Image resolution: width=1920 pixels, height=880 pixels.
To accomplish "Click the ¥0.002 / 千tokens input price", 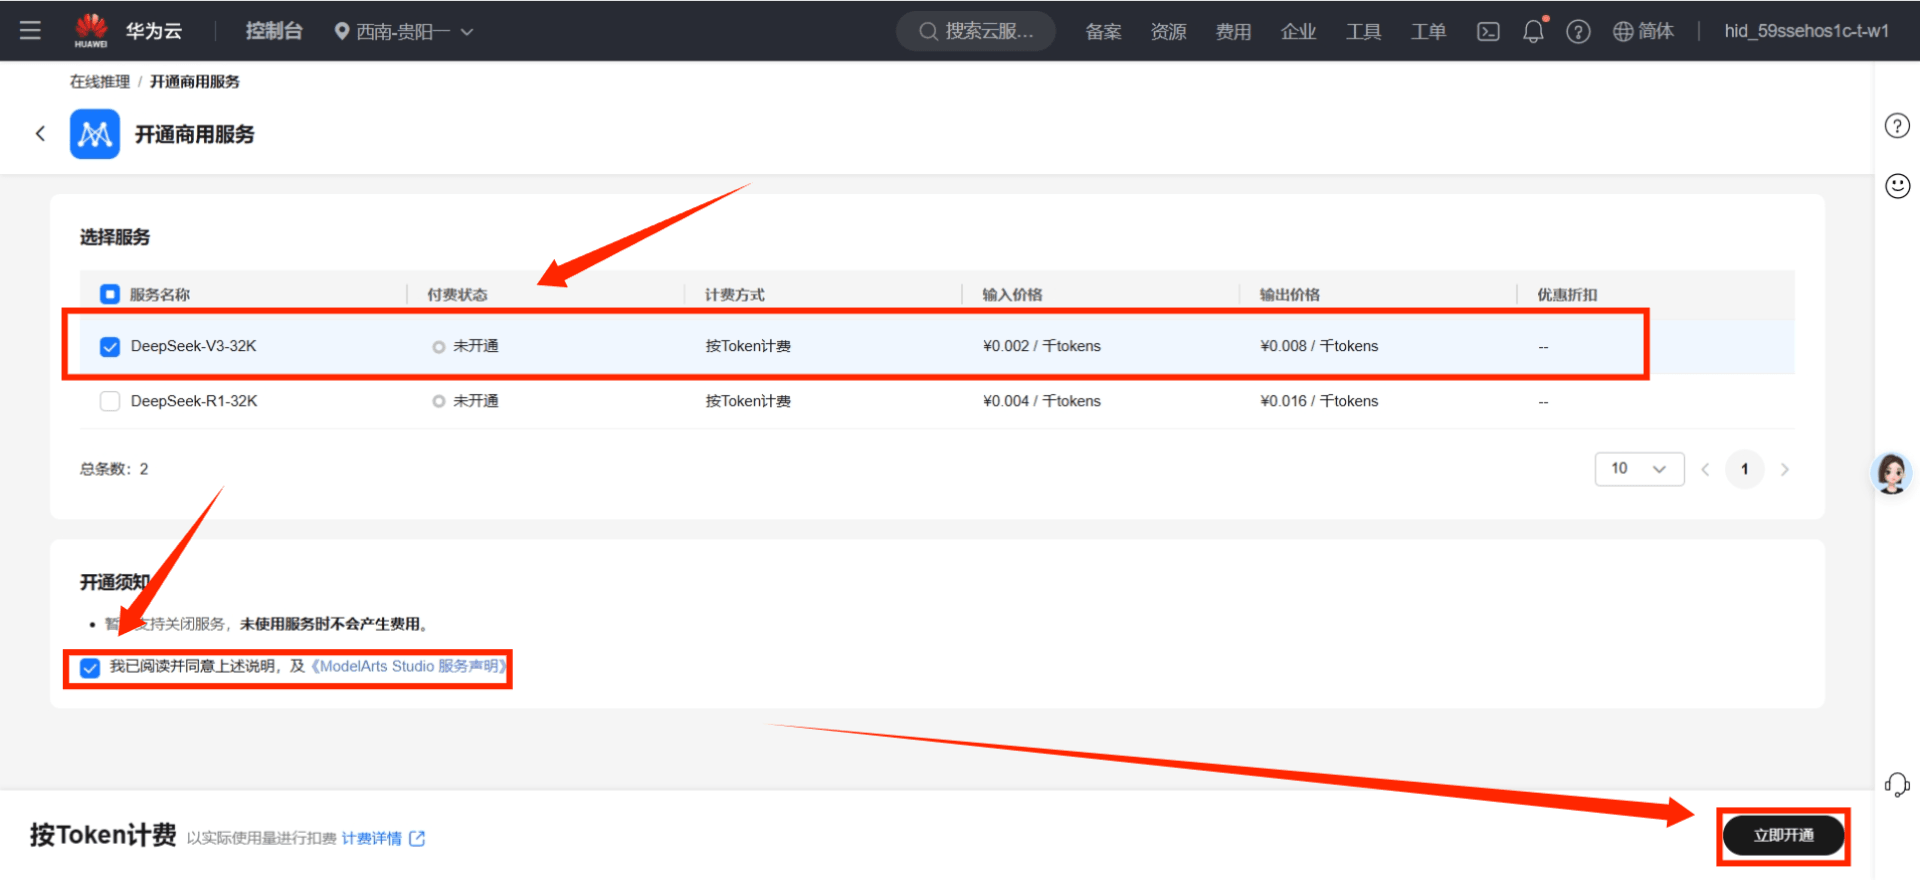I will [1042, 346].
